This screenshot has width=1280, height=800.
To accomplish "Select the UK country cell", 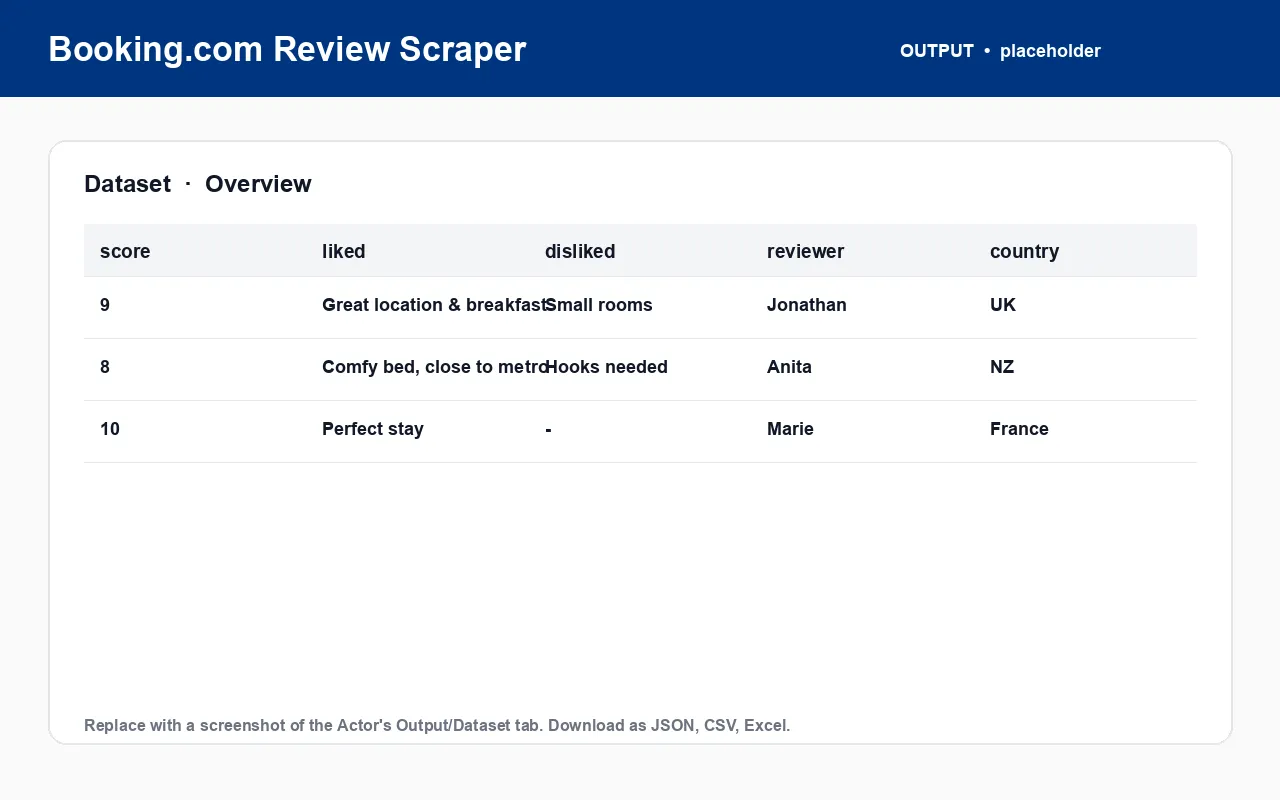I will pyautogui.click(x=1003, y=305).
